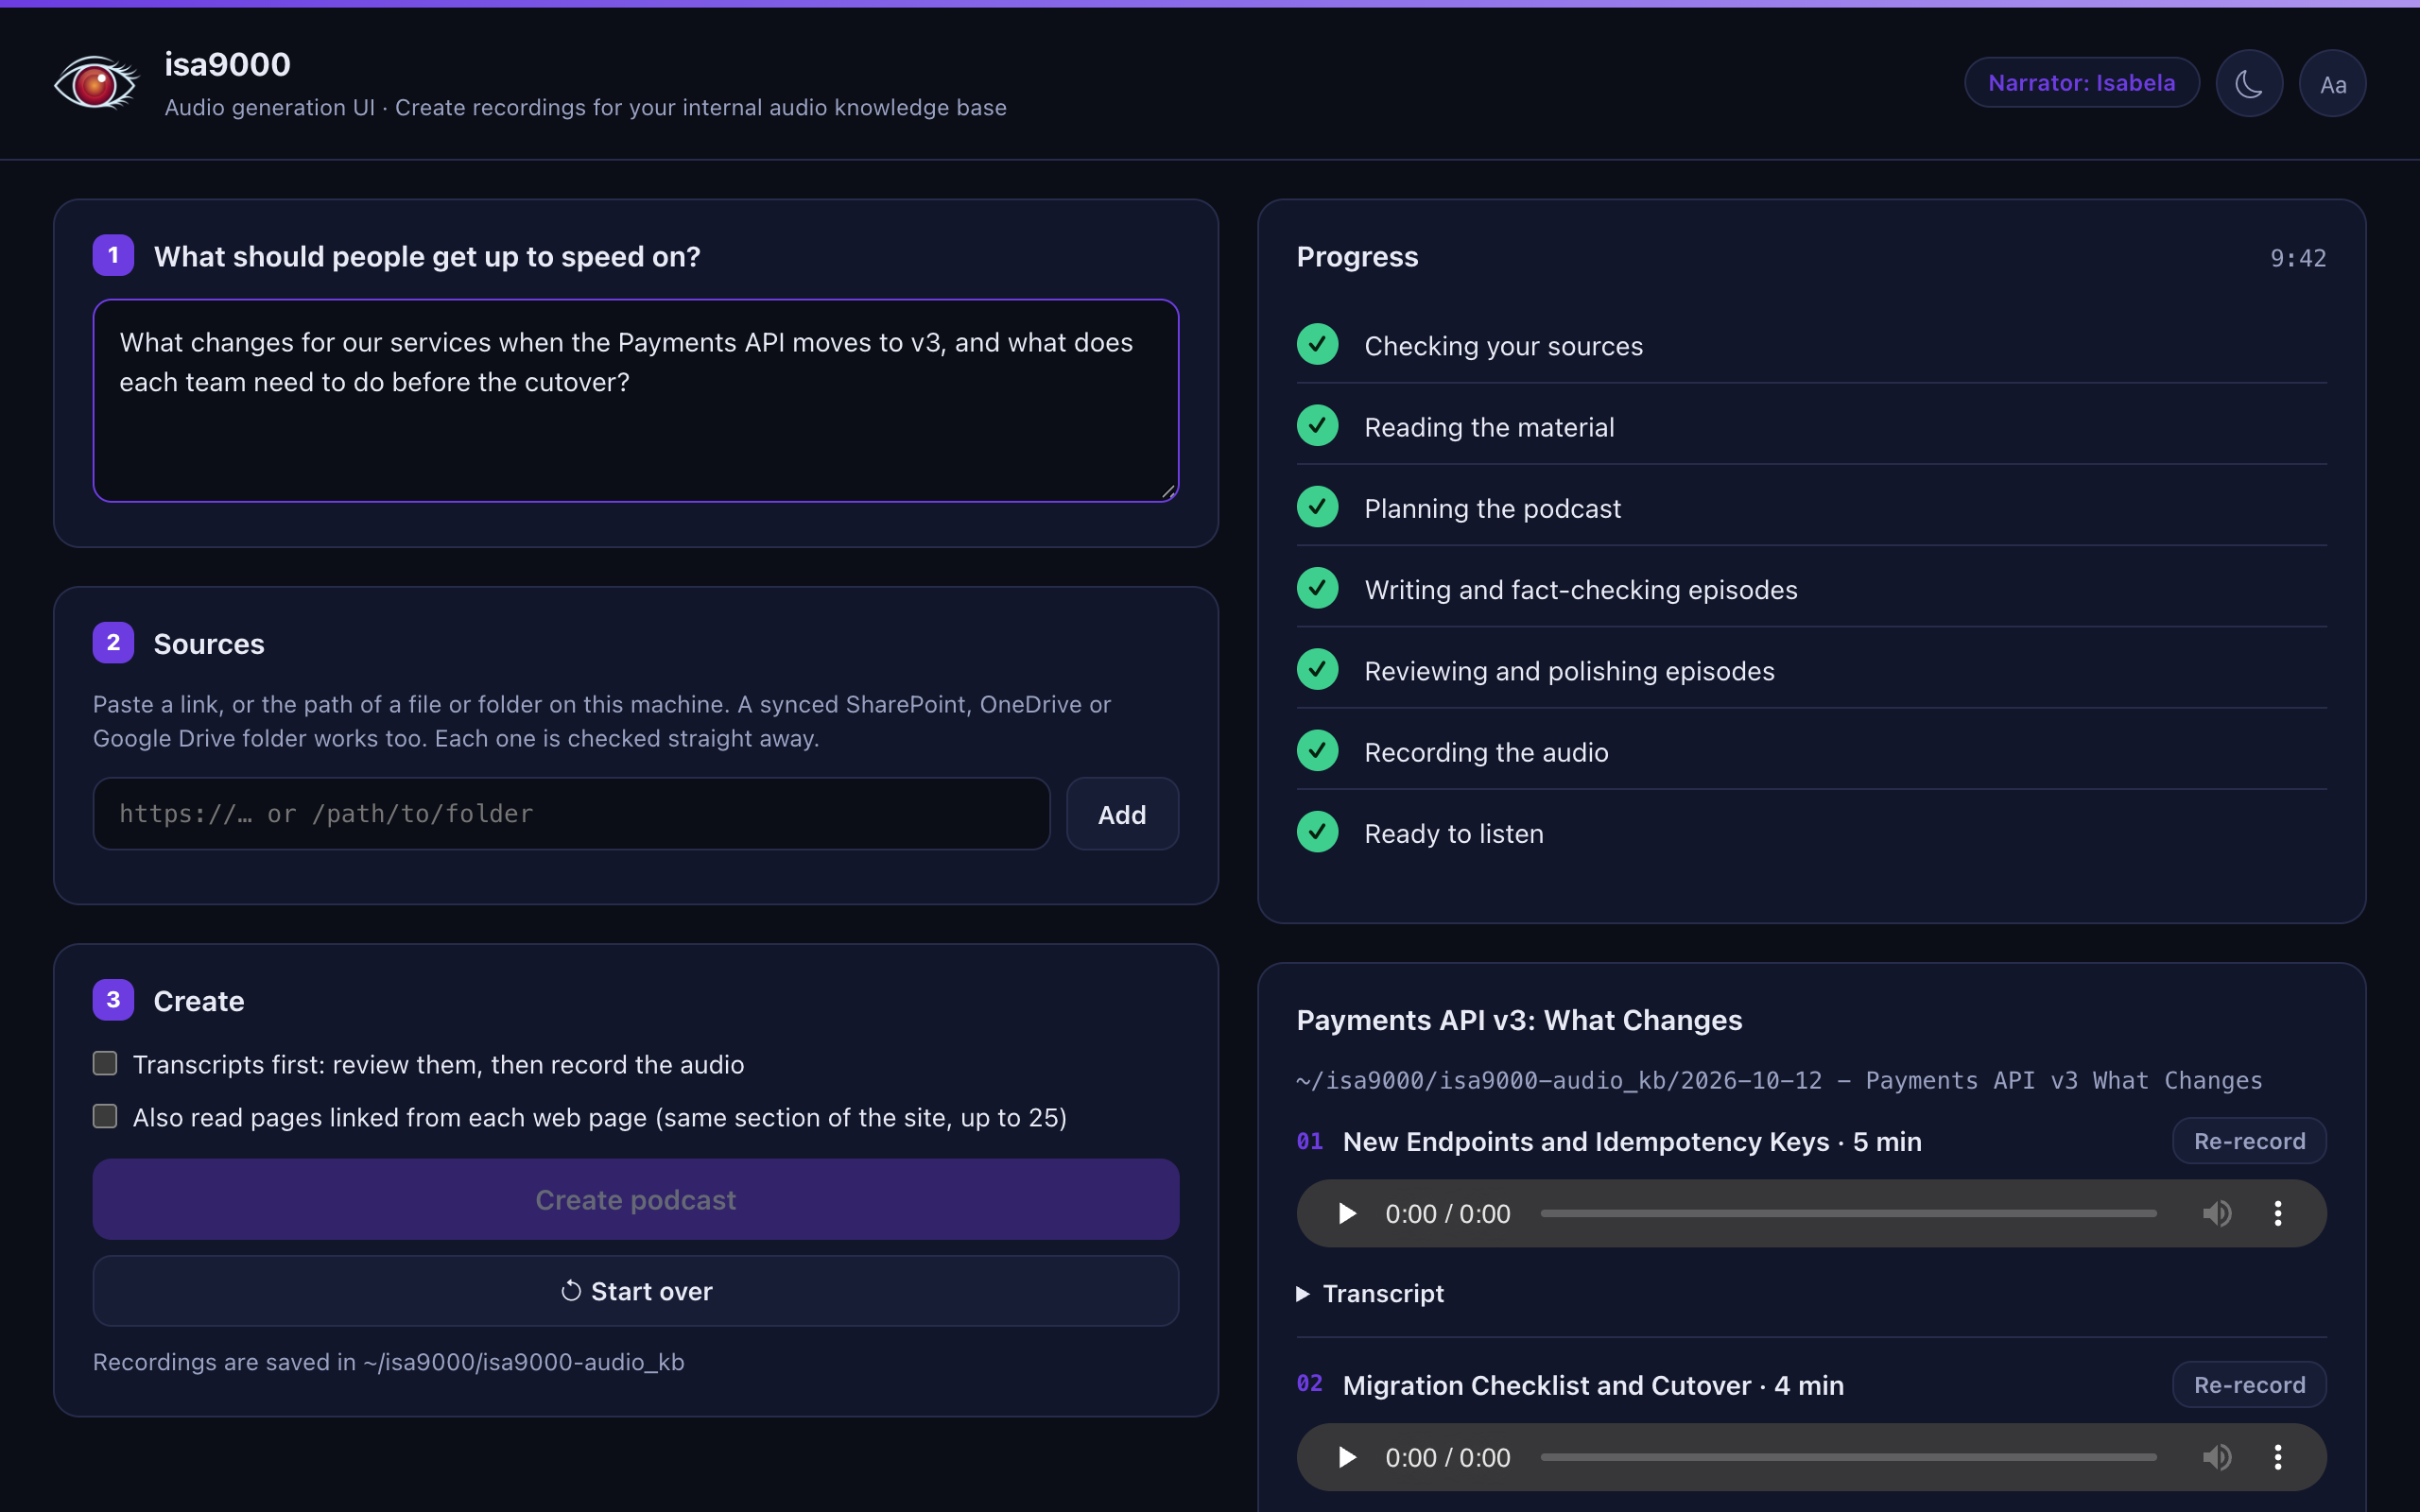
Task: Click the green check beside Planning the podcast
Action: [1317, 506]
